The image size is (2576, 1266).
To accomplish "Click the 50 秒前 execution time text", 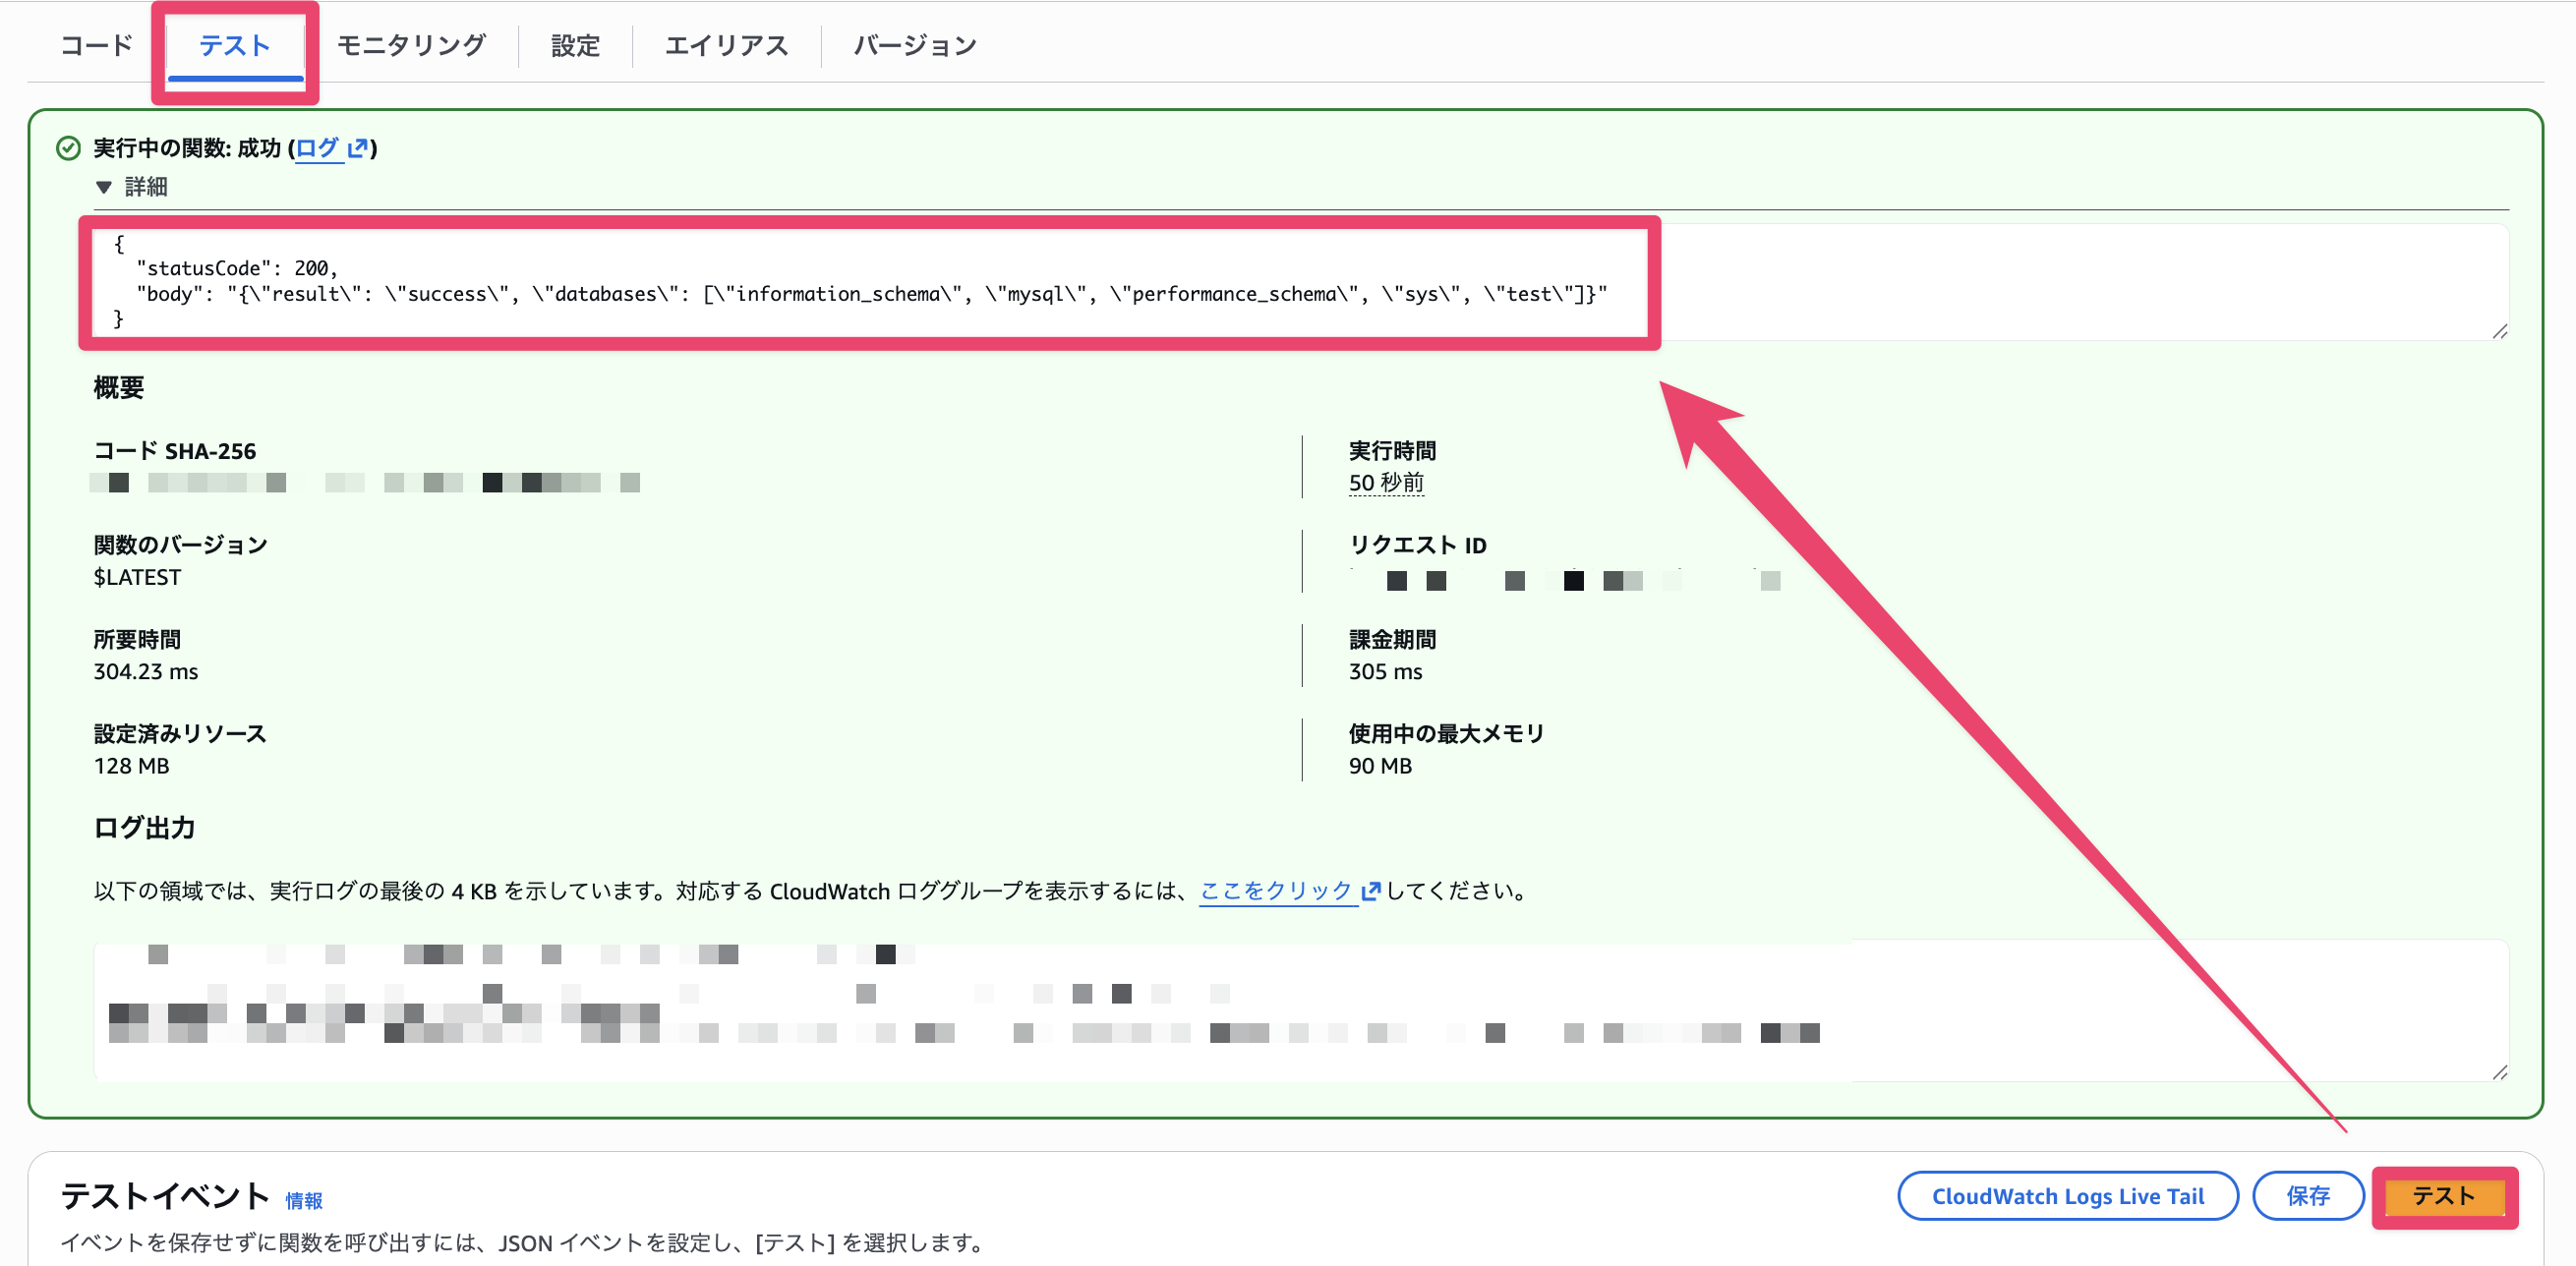I will tap(1386, 483).
